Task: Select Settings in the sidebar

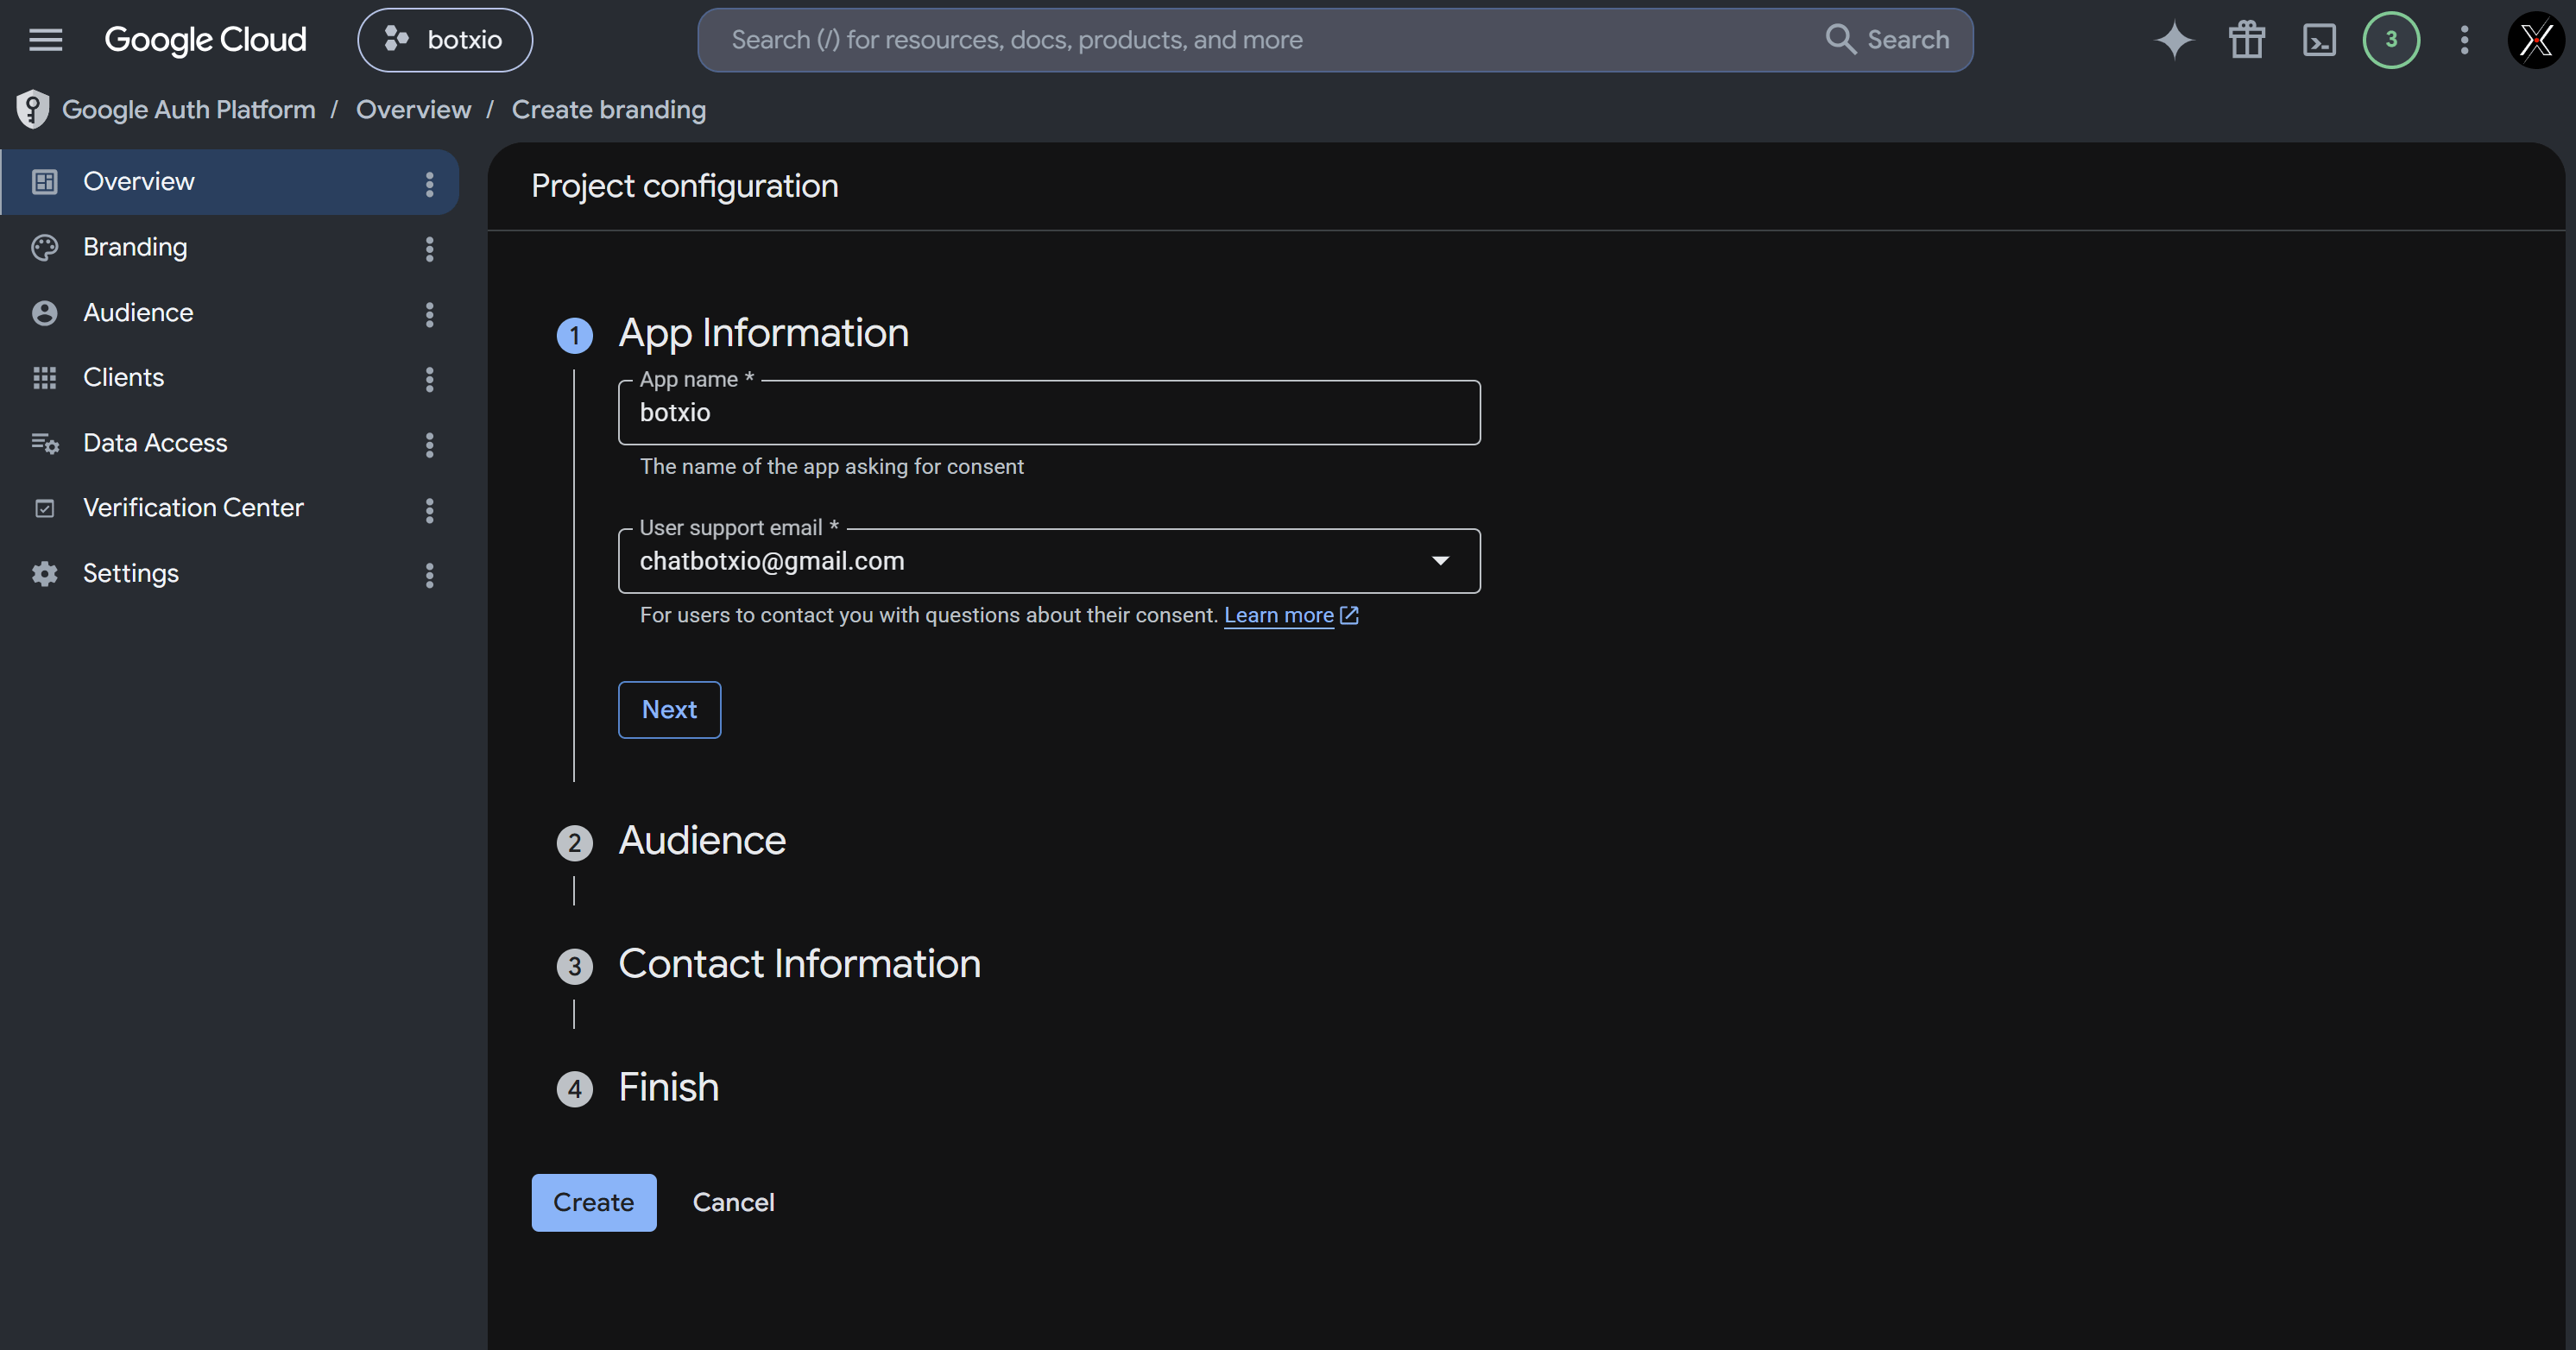Action: pyautogui.click(x=230, y=574)
